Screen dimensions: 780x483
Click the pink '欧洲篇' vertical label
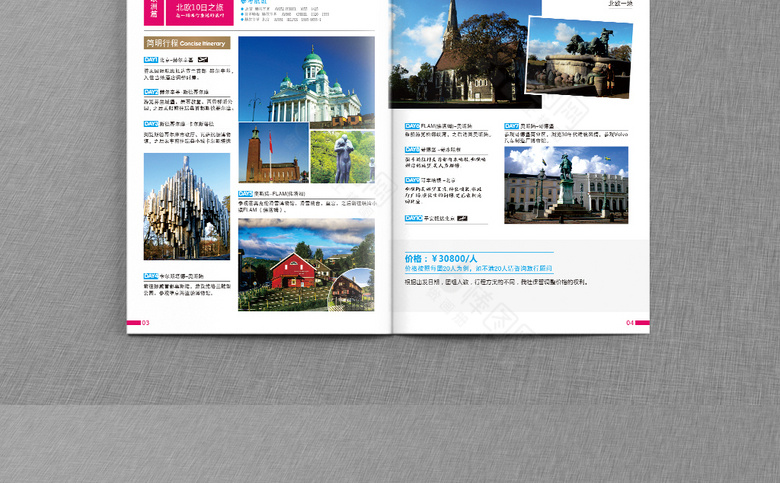[154, 12]
